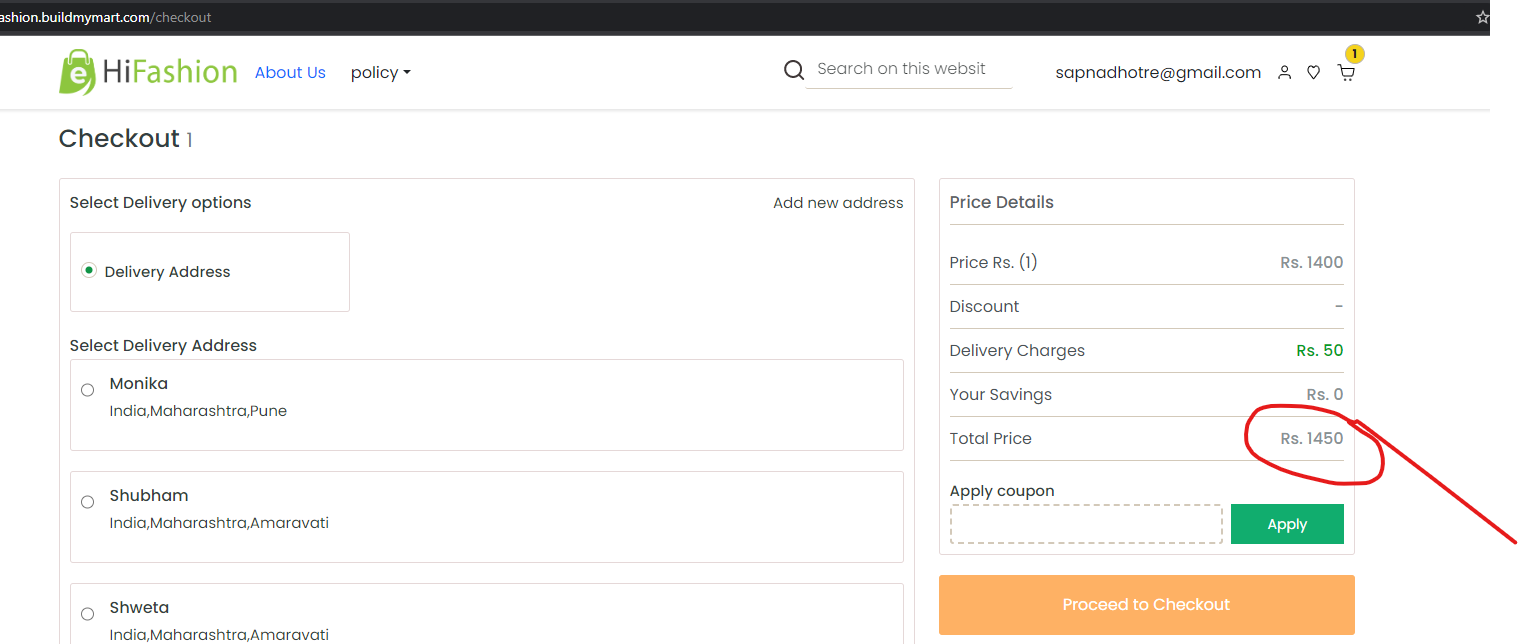Open the user account profile icon

[x=1285, y=73]
